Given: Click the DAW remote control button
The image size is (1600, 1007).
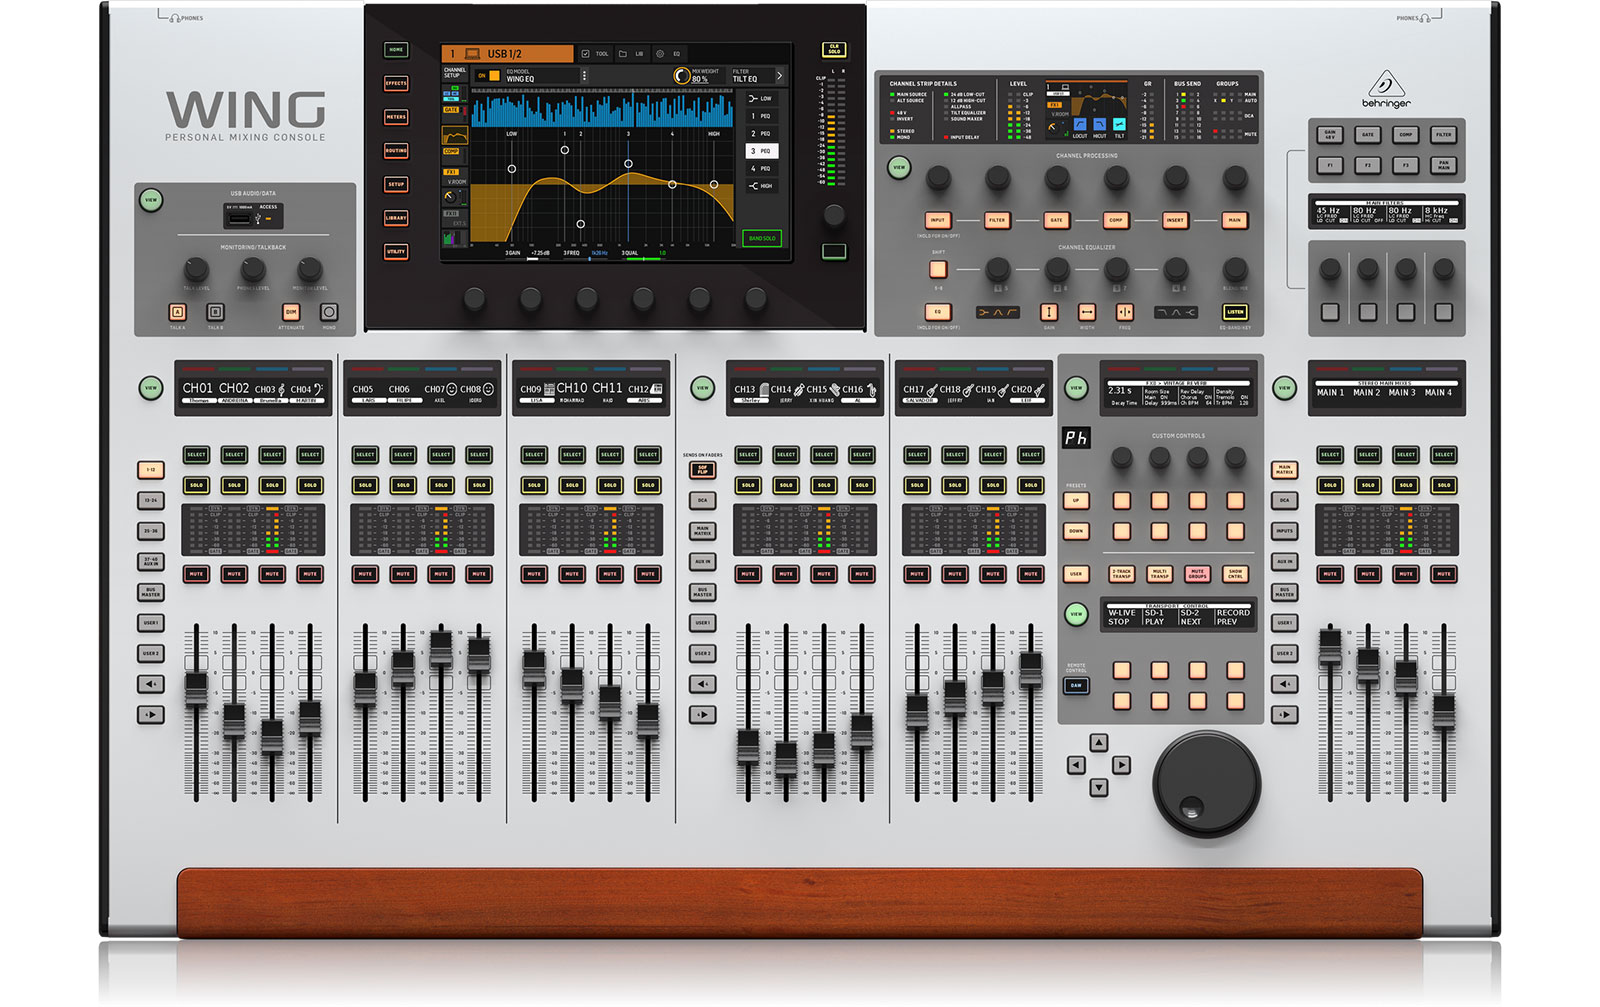Looking at the screenshot, I should pos(1076,686).
